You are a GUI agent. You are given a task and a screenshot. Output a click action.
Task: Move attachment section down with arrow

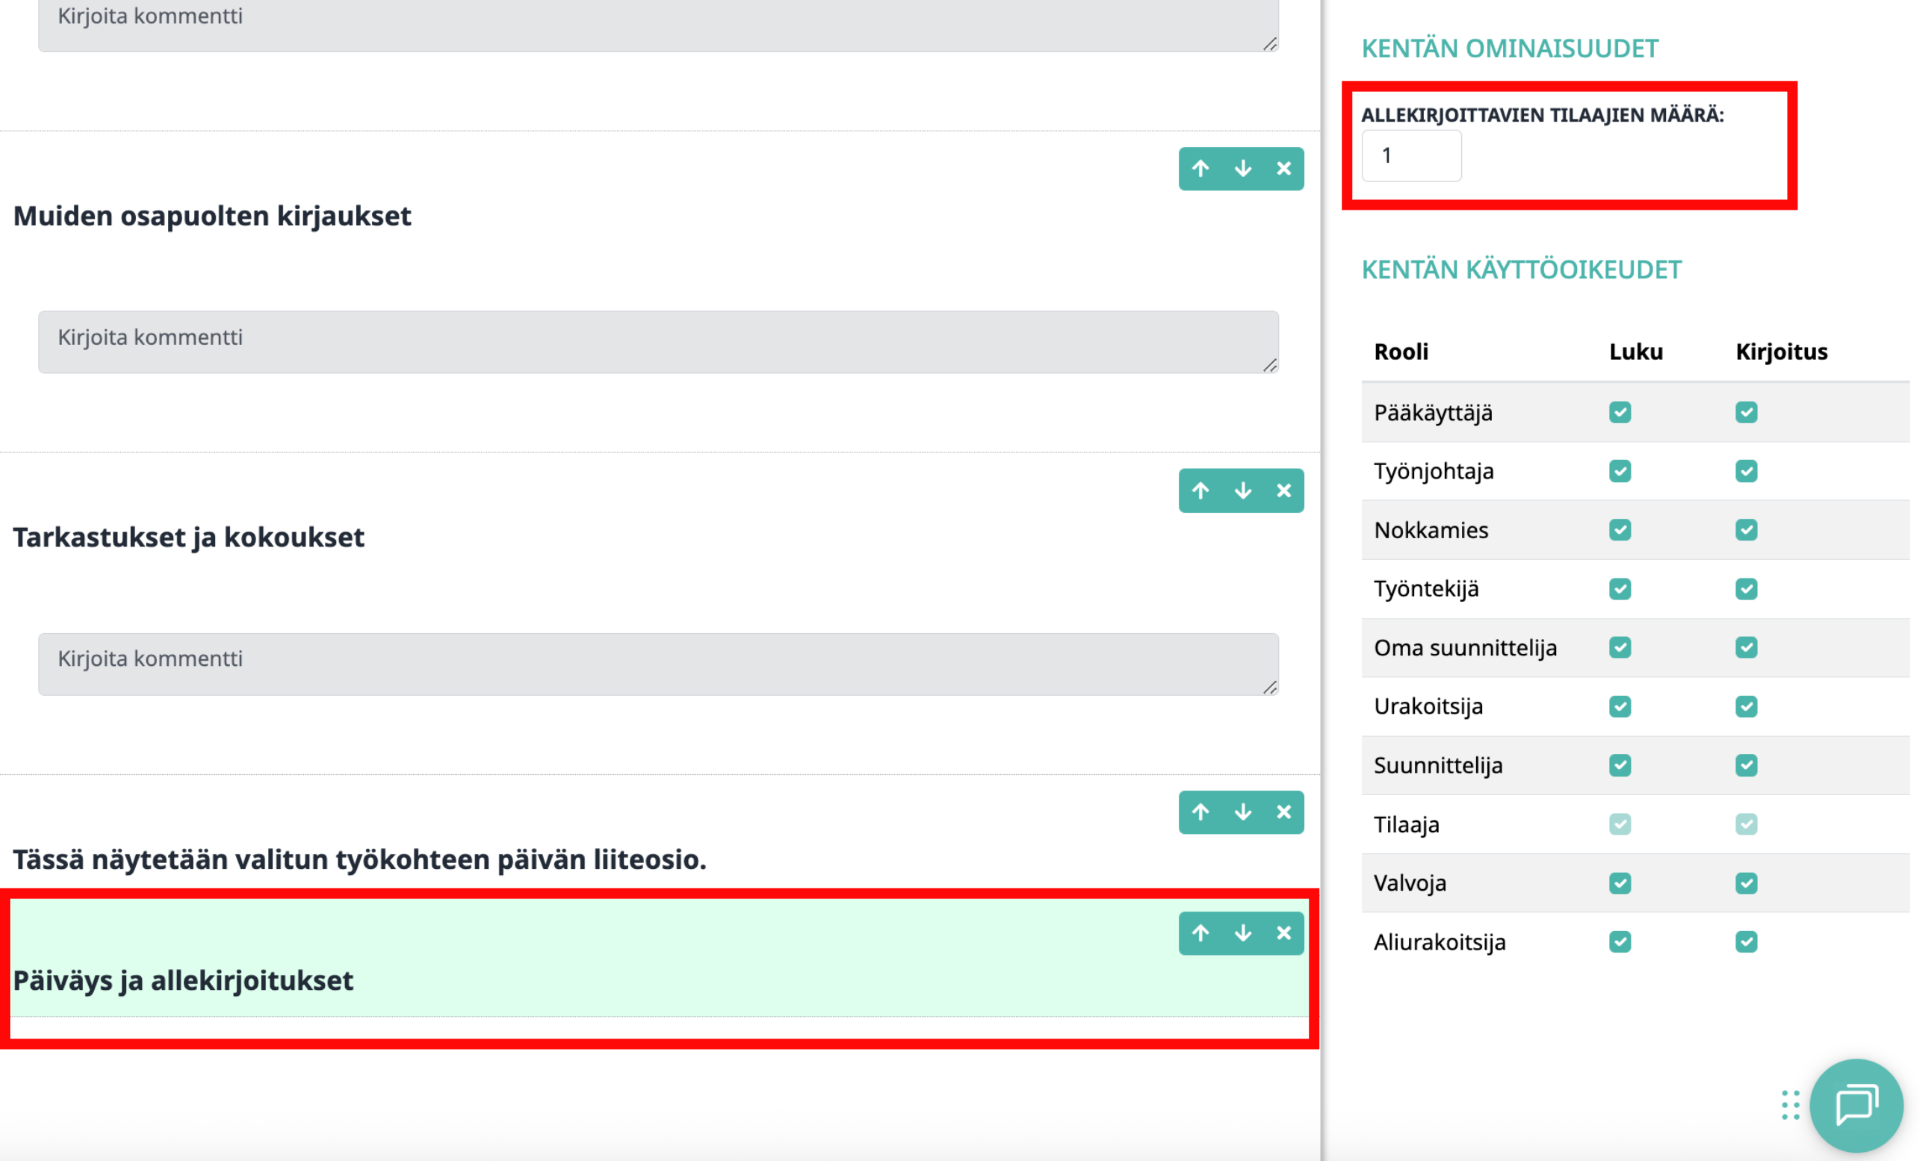coord(1242,812)
